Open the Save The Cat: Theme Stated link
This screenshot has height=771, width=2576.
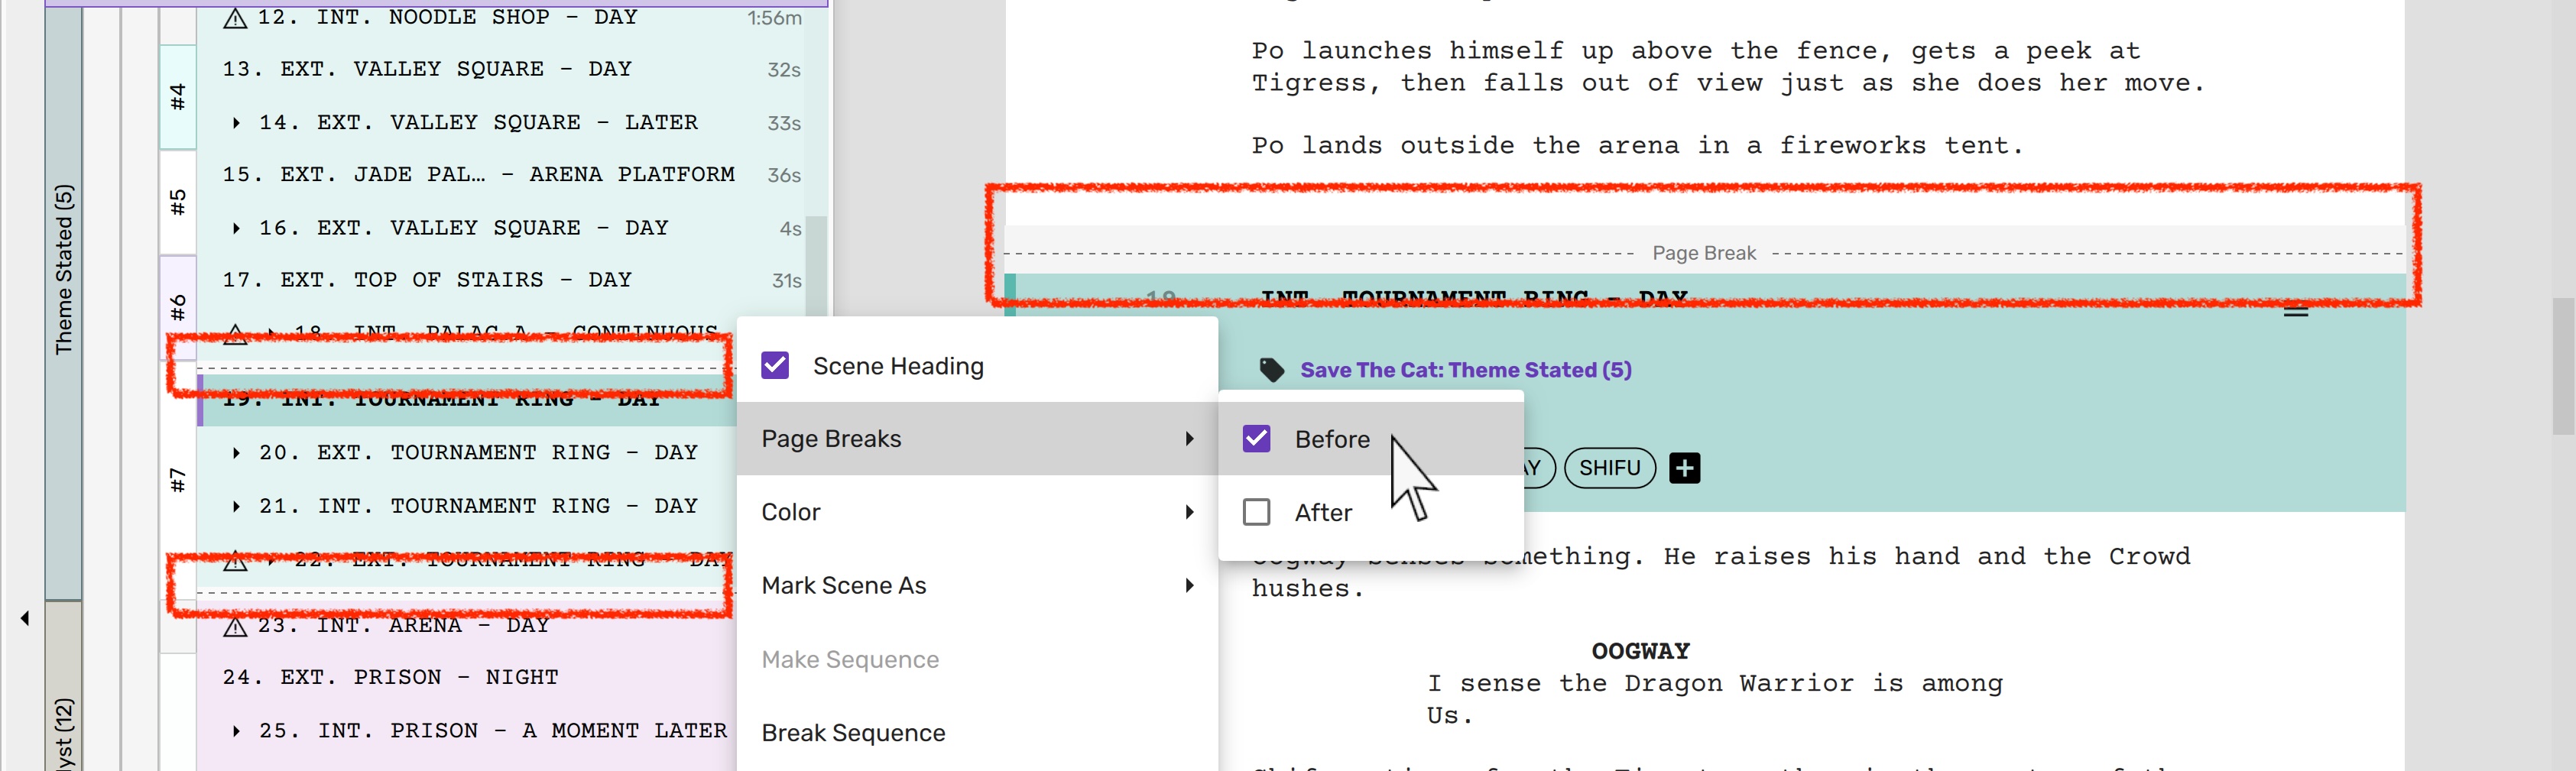pos(1465,370)
